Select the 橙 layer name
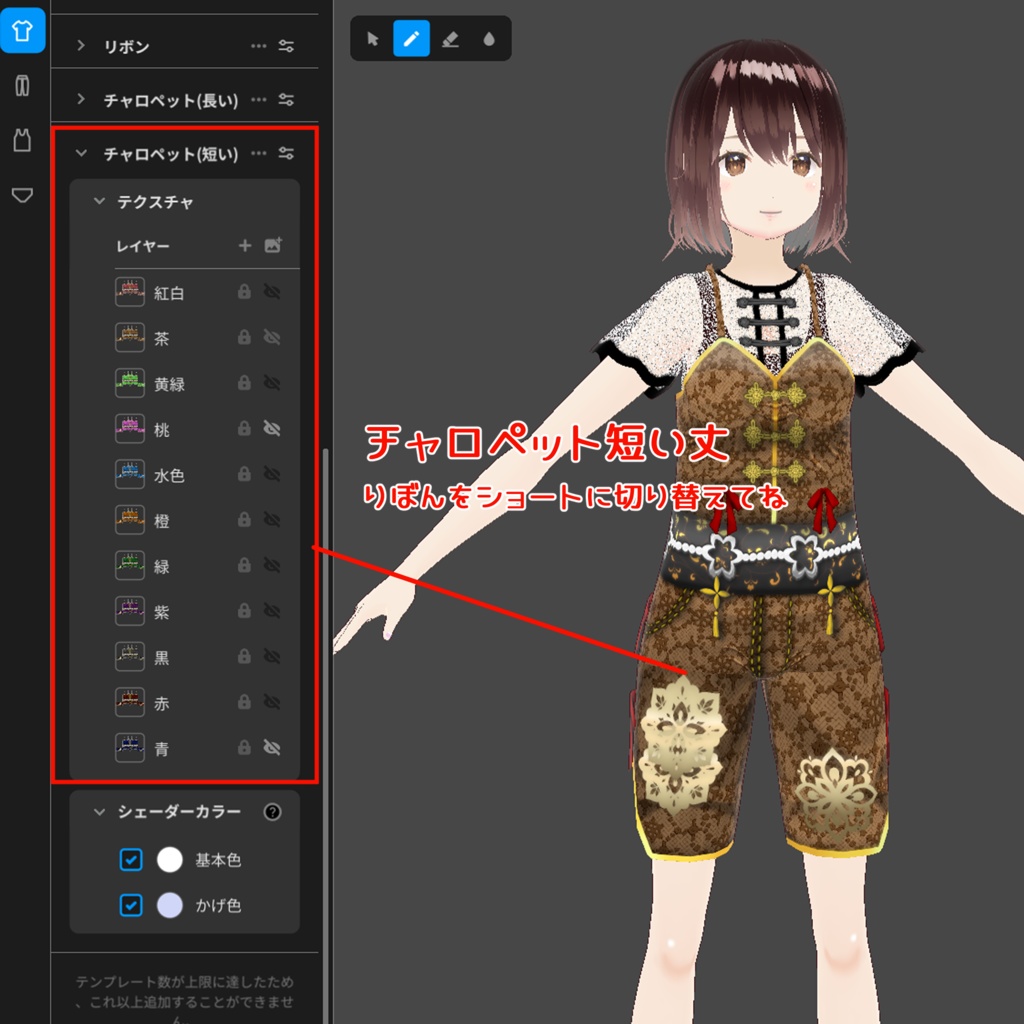 161,520
